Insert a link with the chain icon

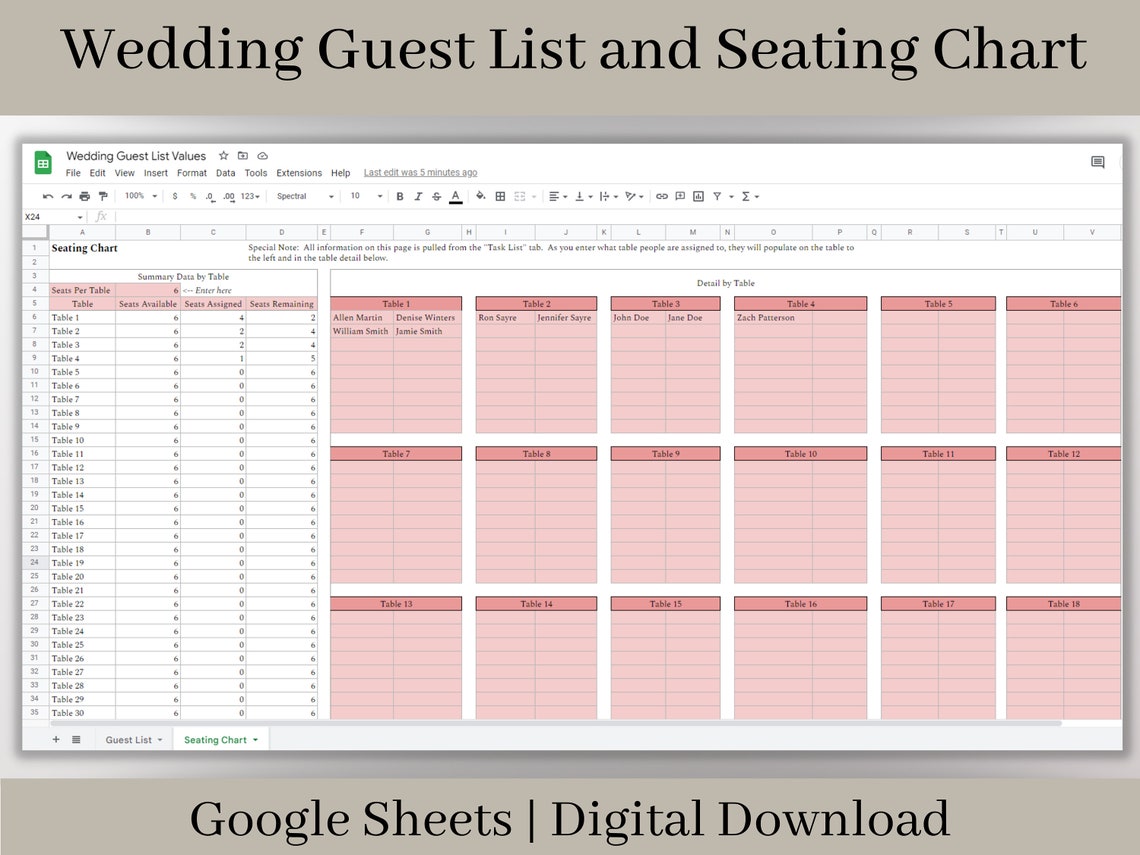pyautogui.click(x=661, y=196)
